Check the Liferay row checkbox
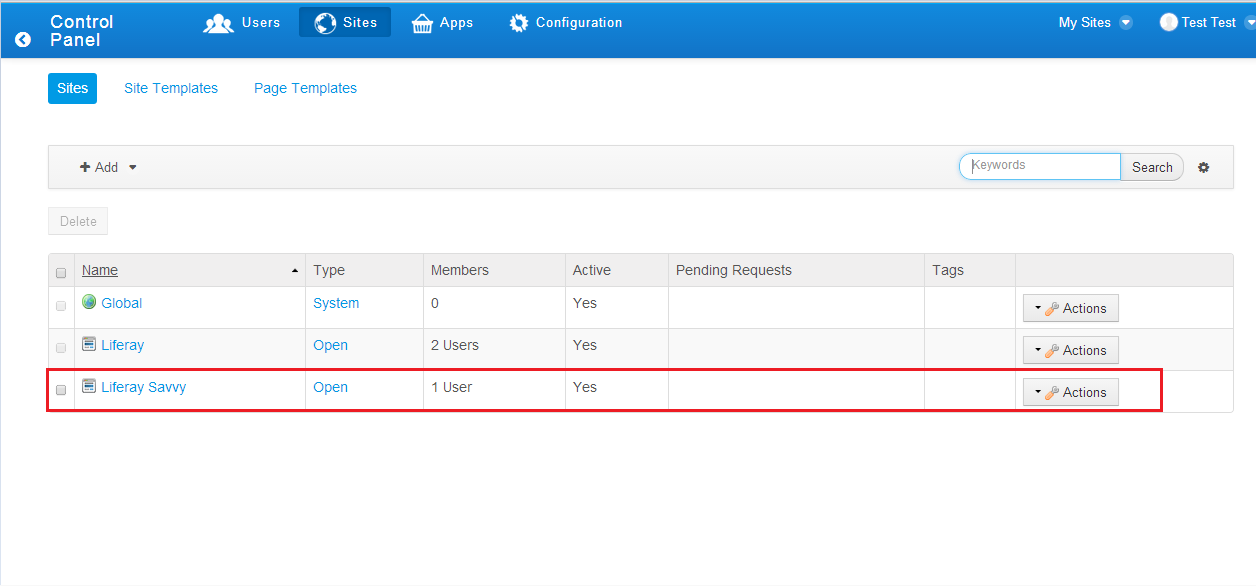Viewport: 1256px width, 586px height. click(x=61, y=347)
